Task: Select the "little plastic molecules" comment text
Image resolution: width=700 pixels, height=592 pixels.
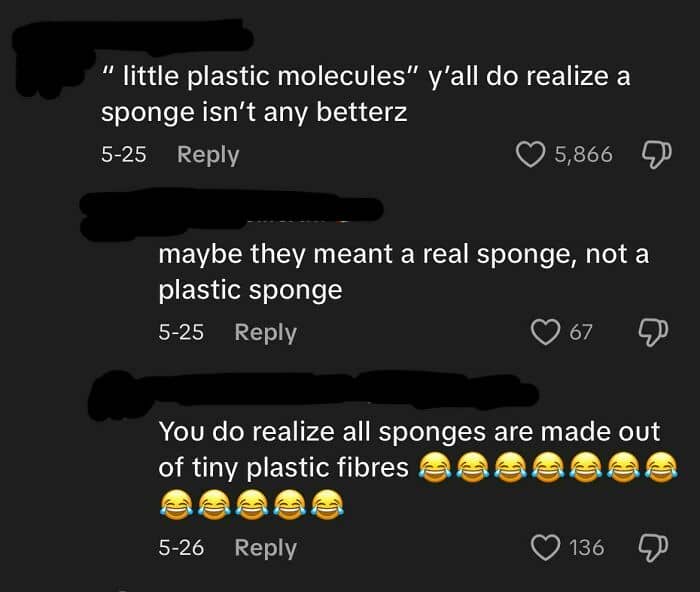Action: pos(365,94)
